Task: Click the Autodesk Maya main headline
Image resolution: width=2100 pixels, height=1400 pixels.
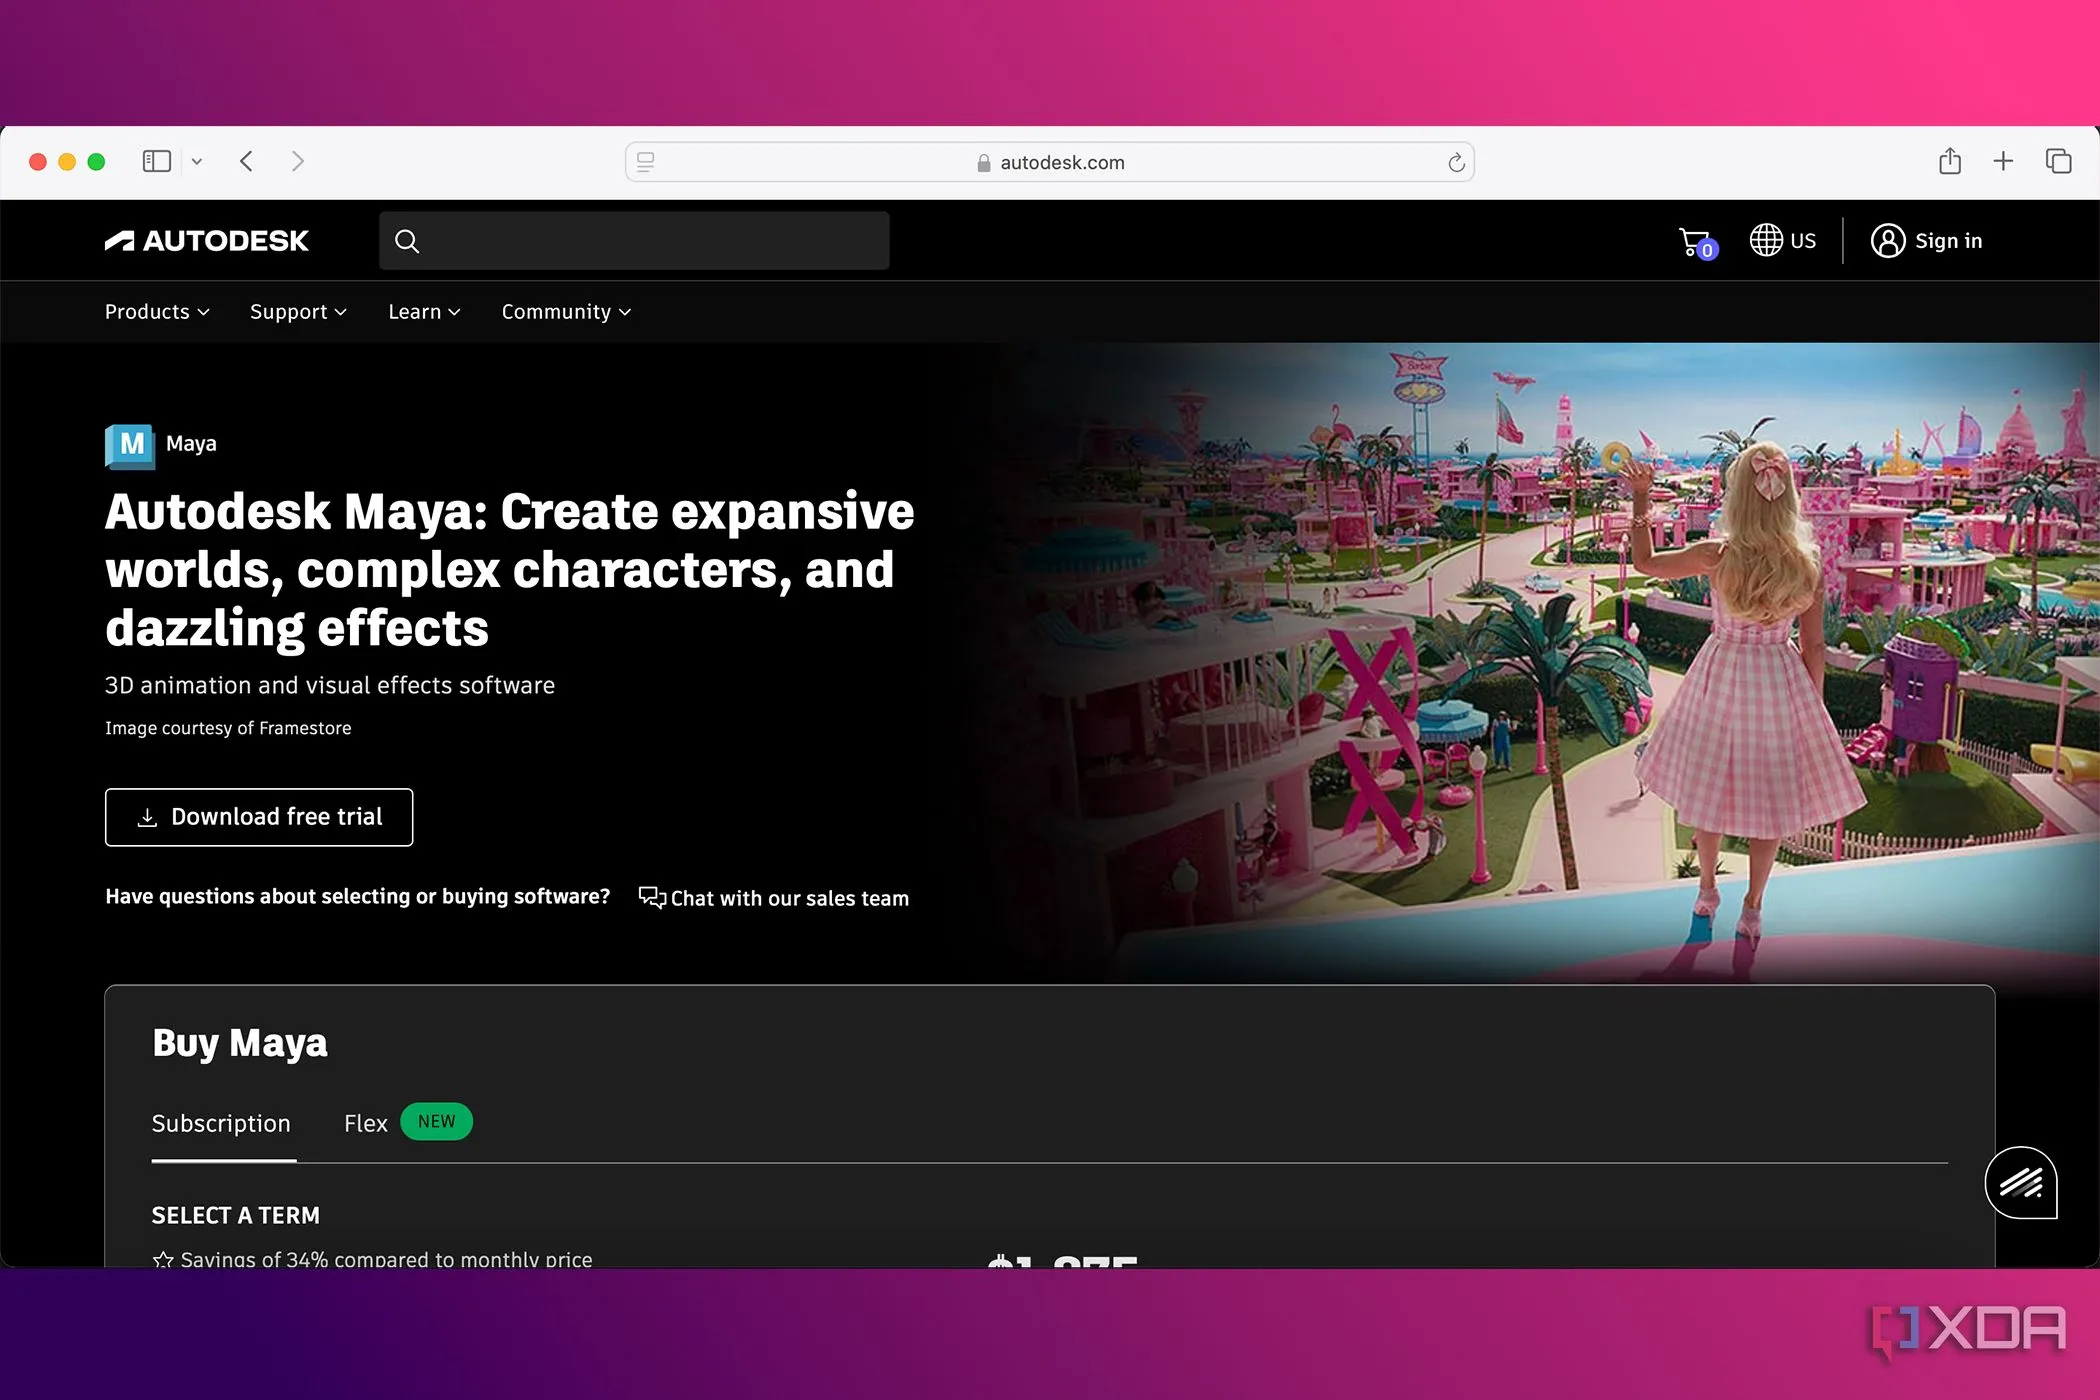Action: tap(509, 570)
